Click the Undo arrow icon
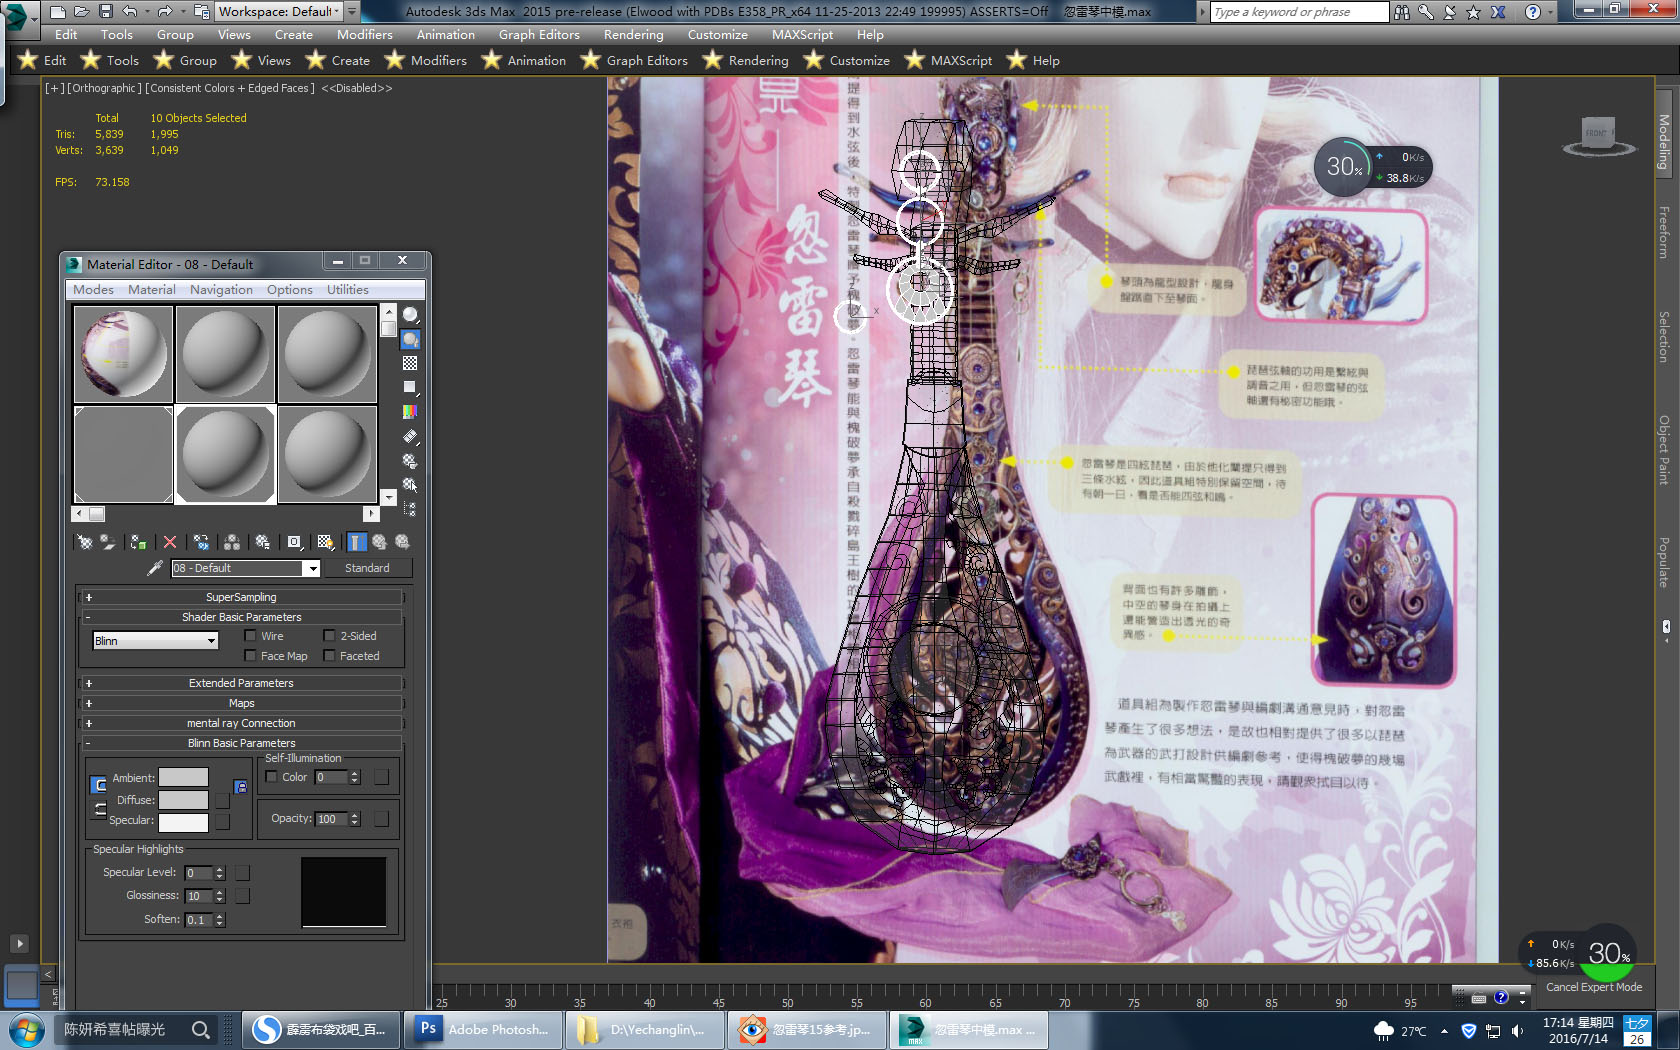This screenshot has width=1680, height=1050. 130,12
